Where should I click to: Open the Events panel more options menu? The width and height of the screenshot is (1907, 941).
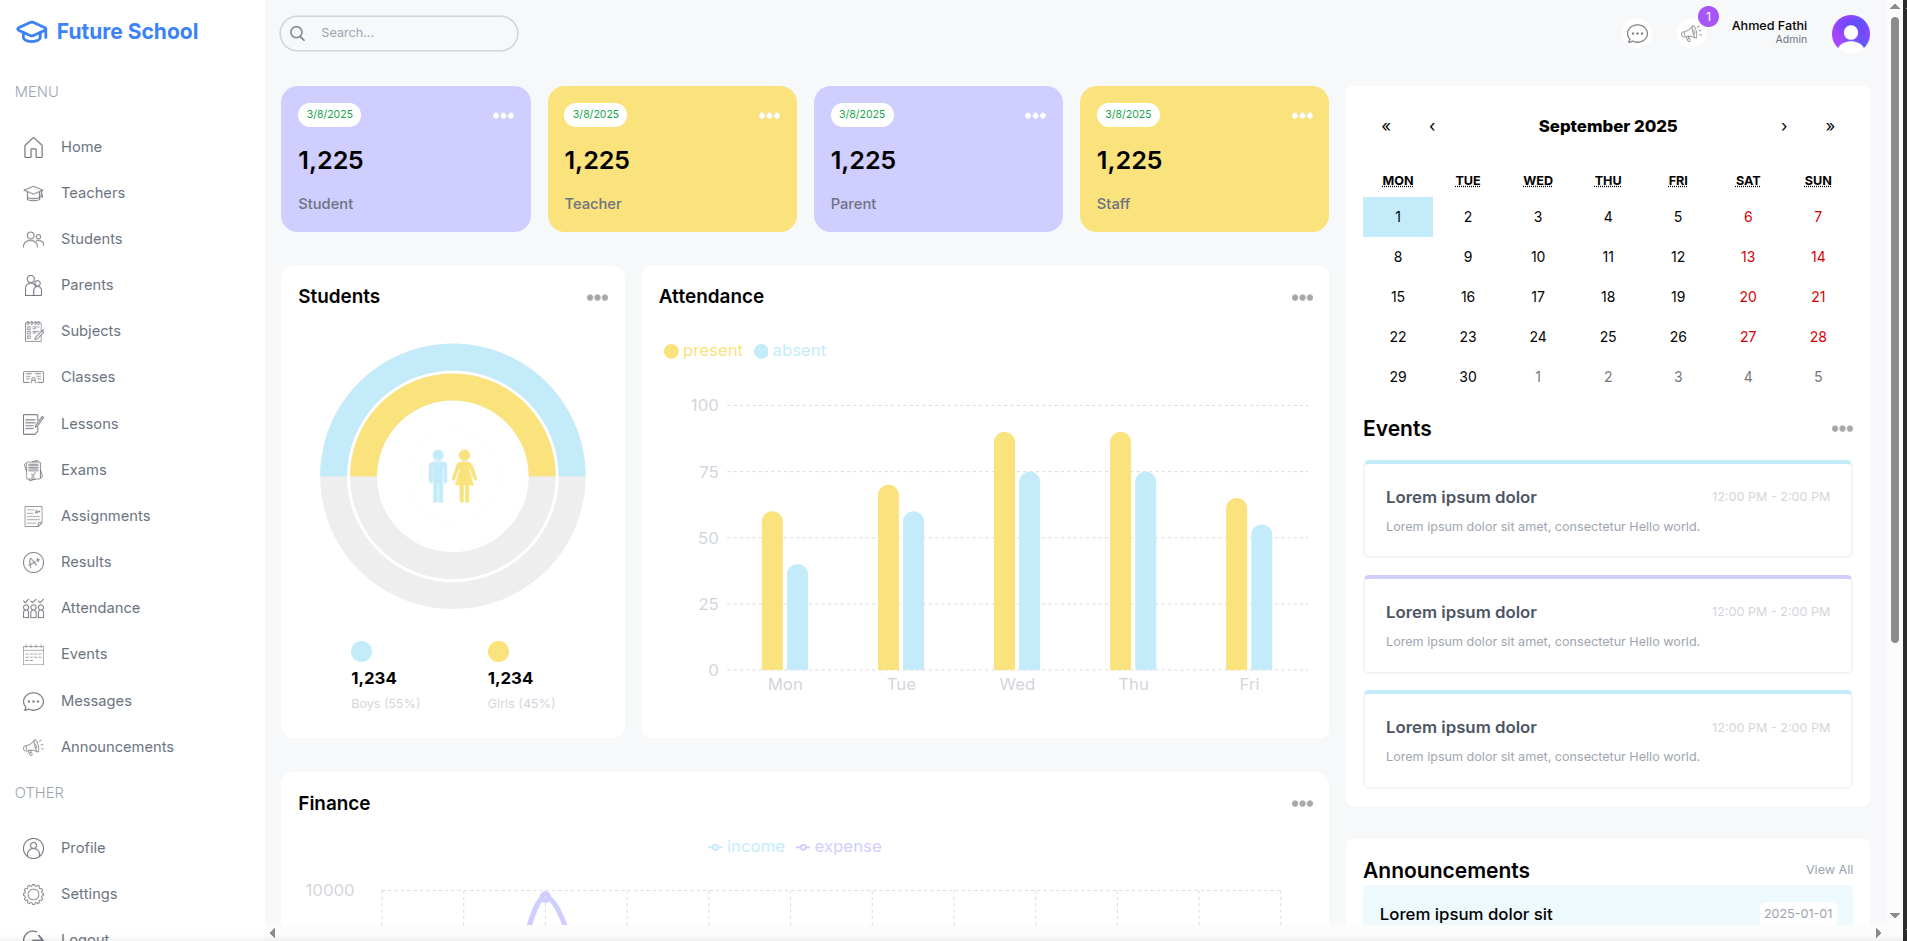click(1841, 429)
